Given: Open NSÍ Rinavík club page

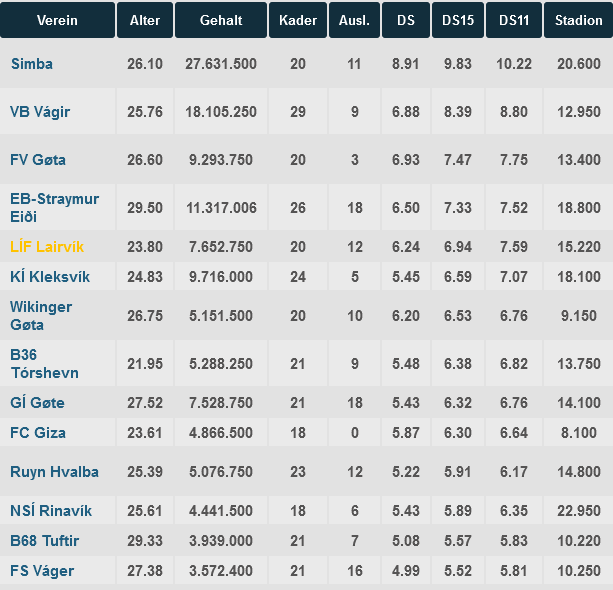Looking at the screenshot, I should pos(51,511).
